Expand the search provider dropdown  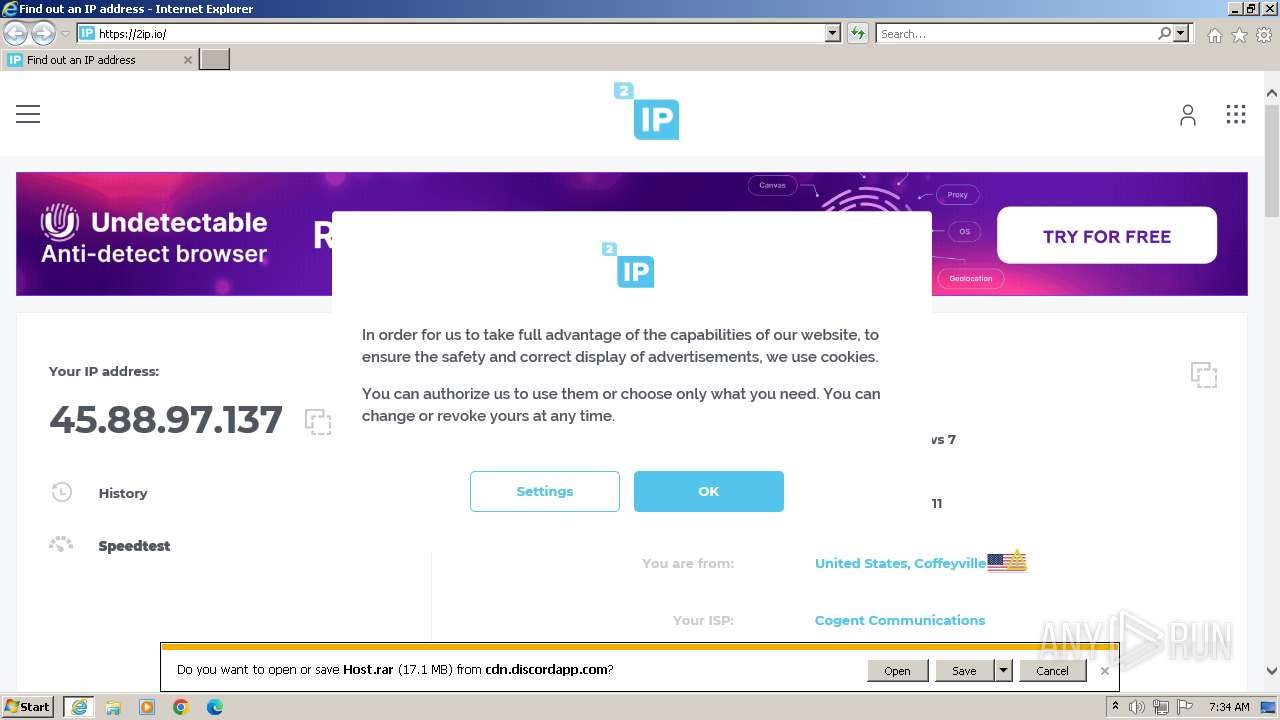click(x=1181, y=33)
